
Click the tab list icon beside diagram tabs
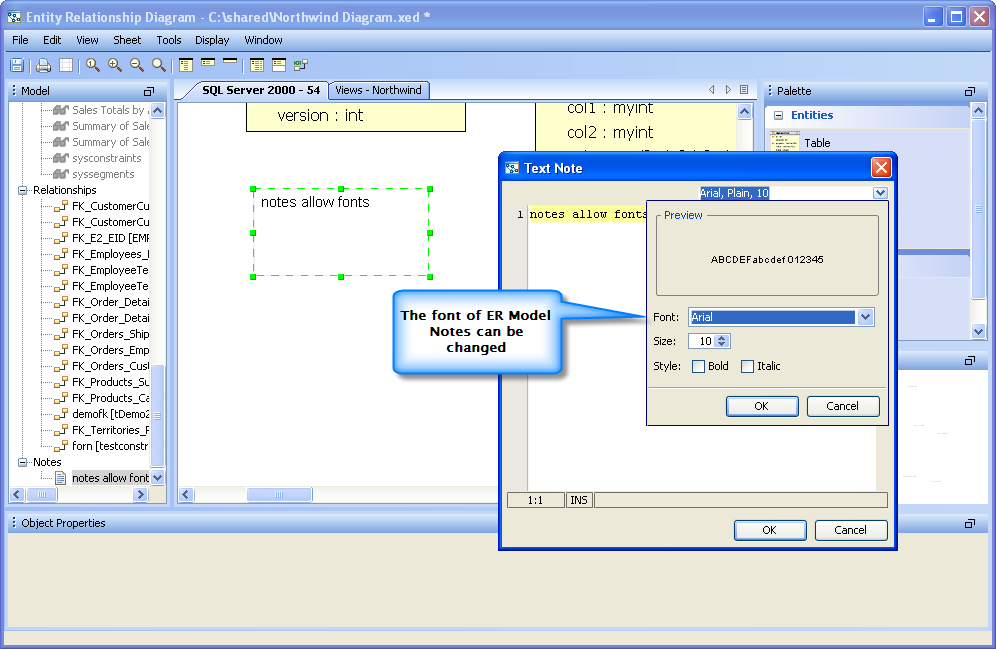pyautogui.click(x=744, y=90)
